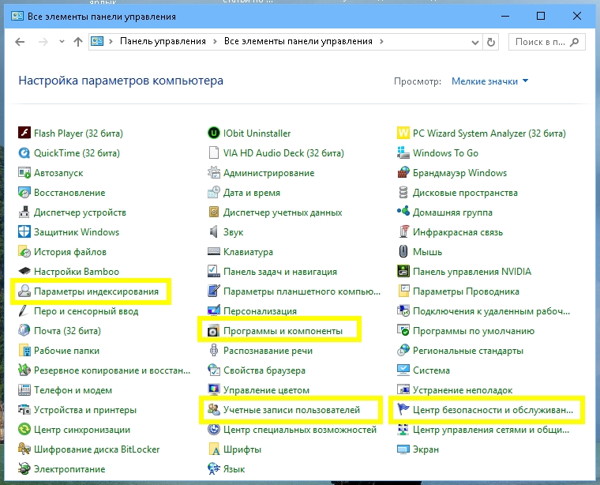Open the Свойства браузера link
This screenshot has width=600, height=485.
[264, 371]
